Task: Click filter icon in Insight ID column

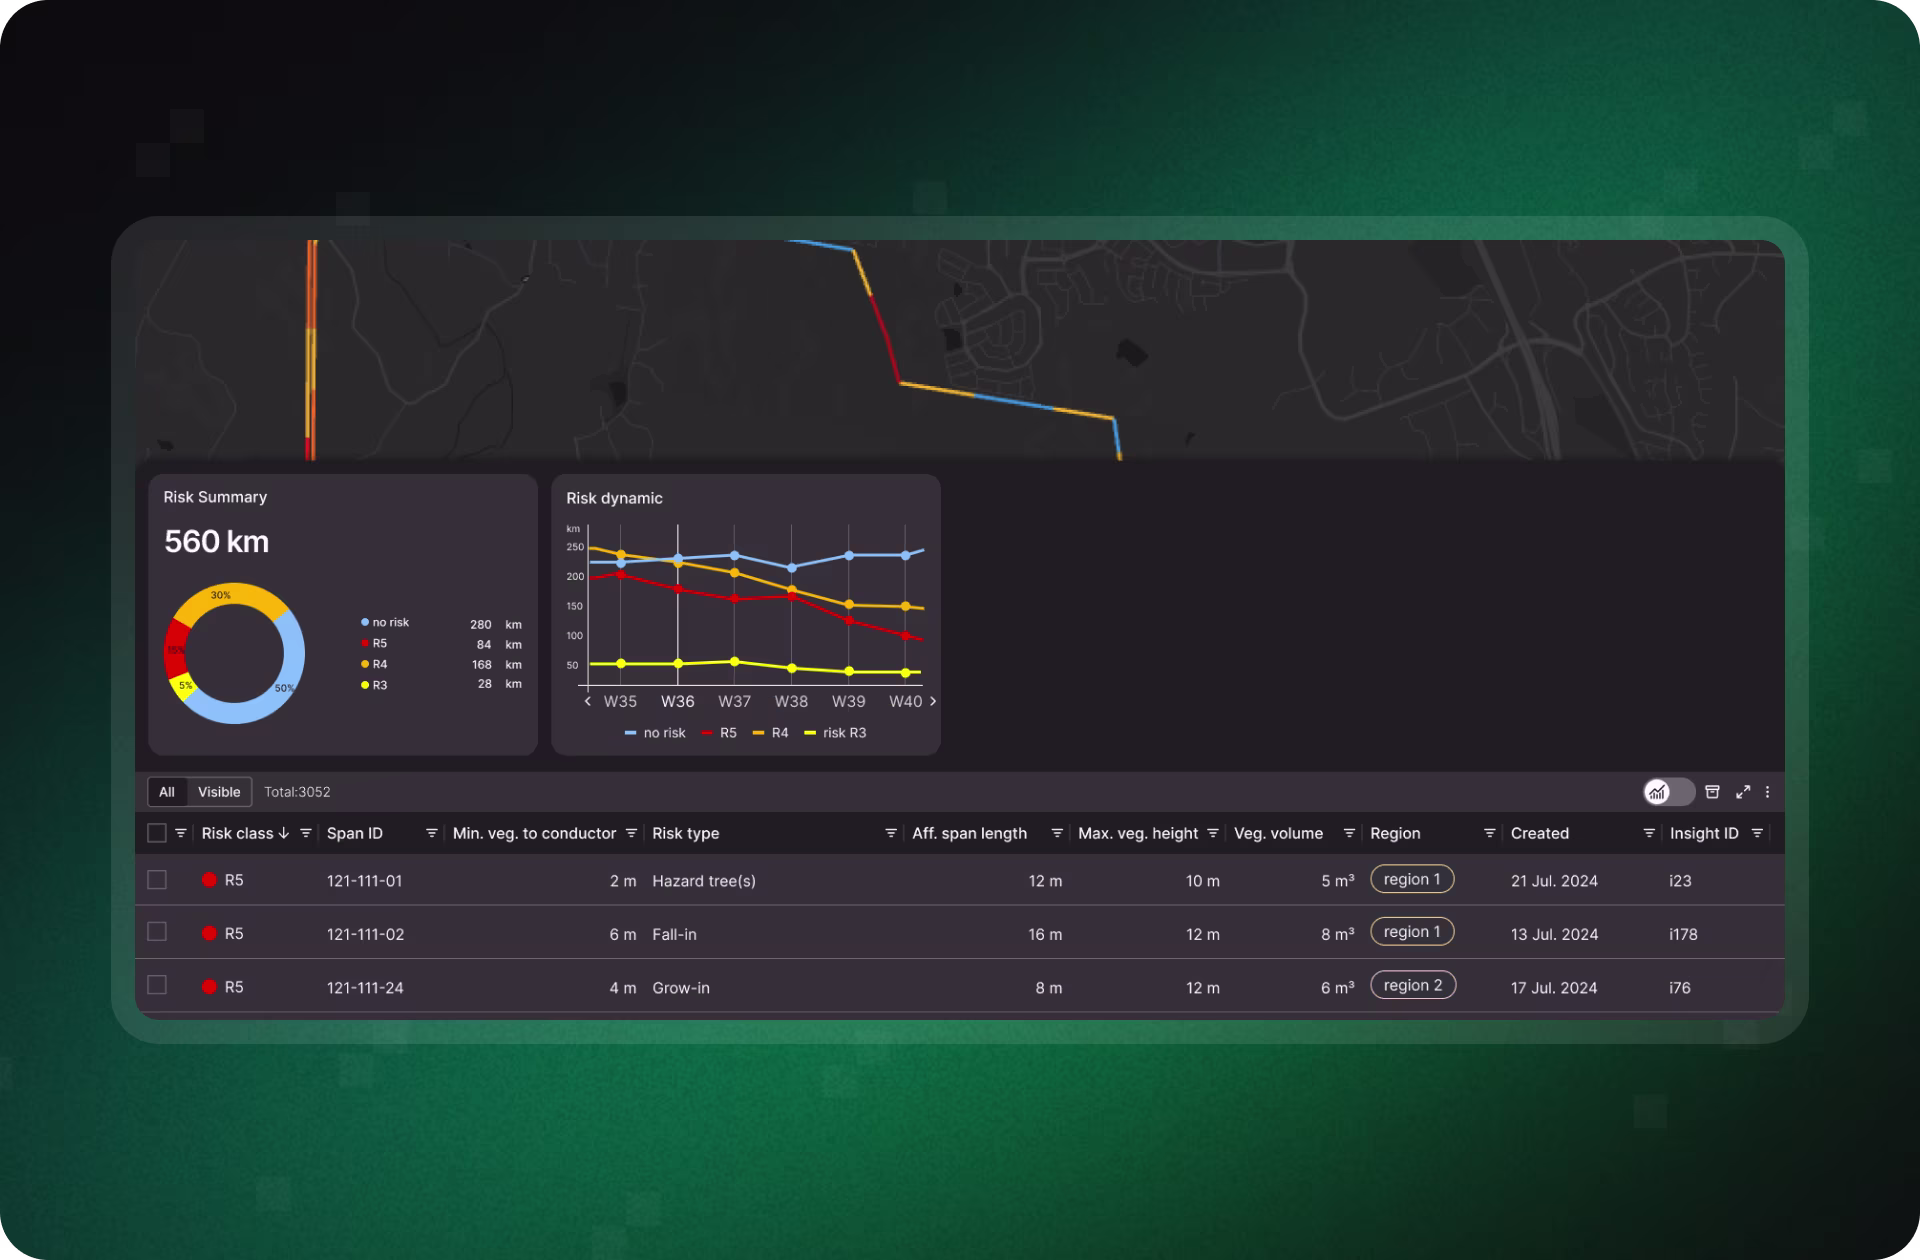Action: [1757, 833]
